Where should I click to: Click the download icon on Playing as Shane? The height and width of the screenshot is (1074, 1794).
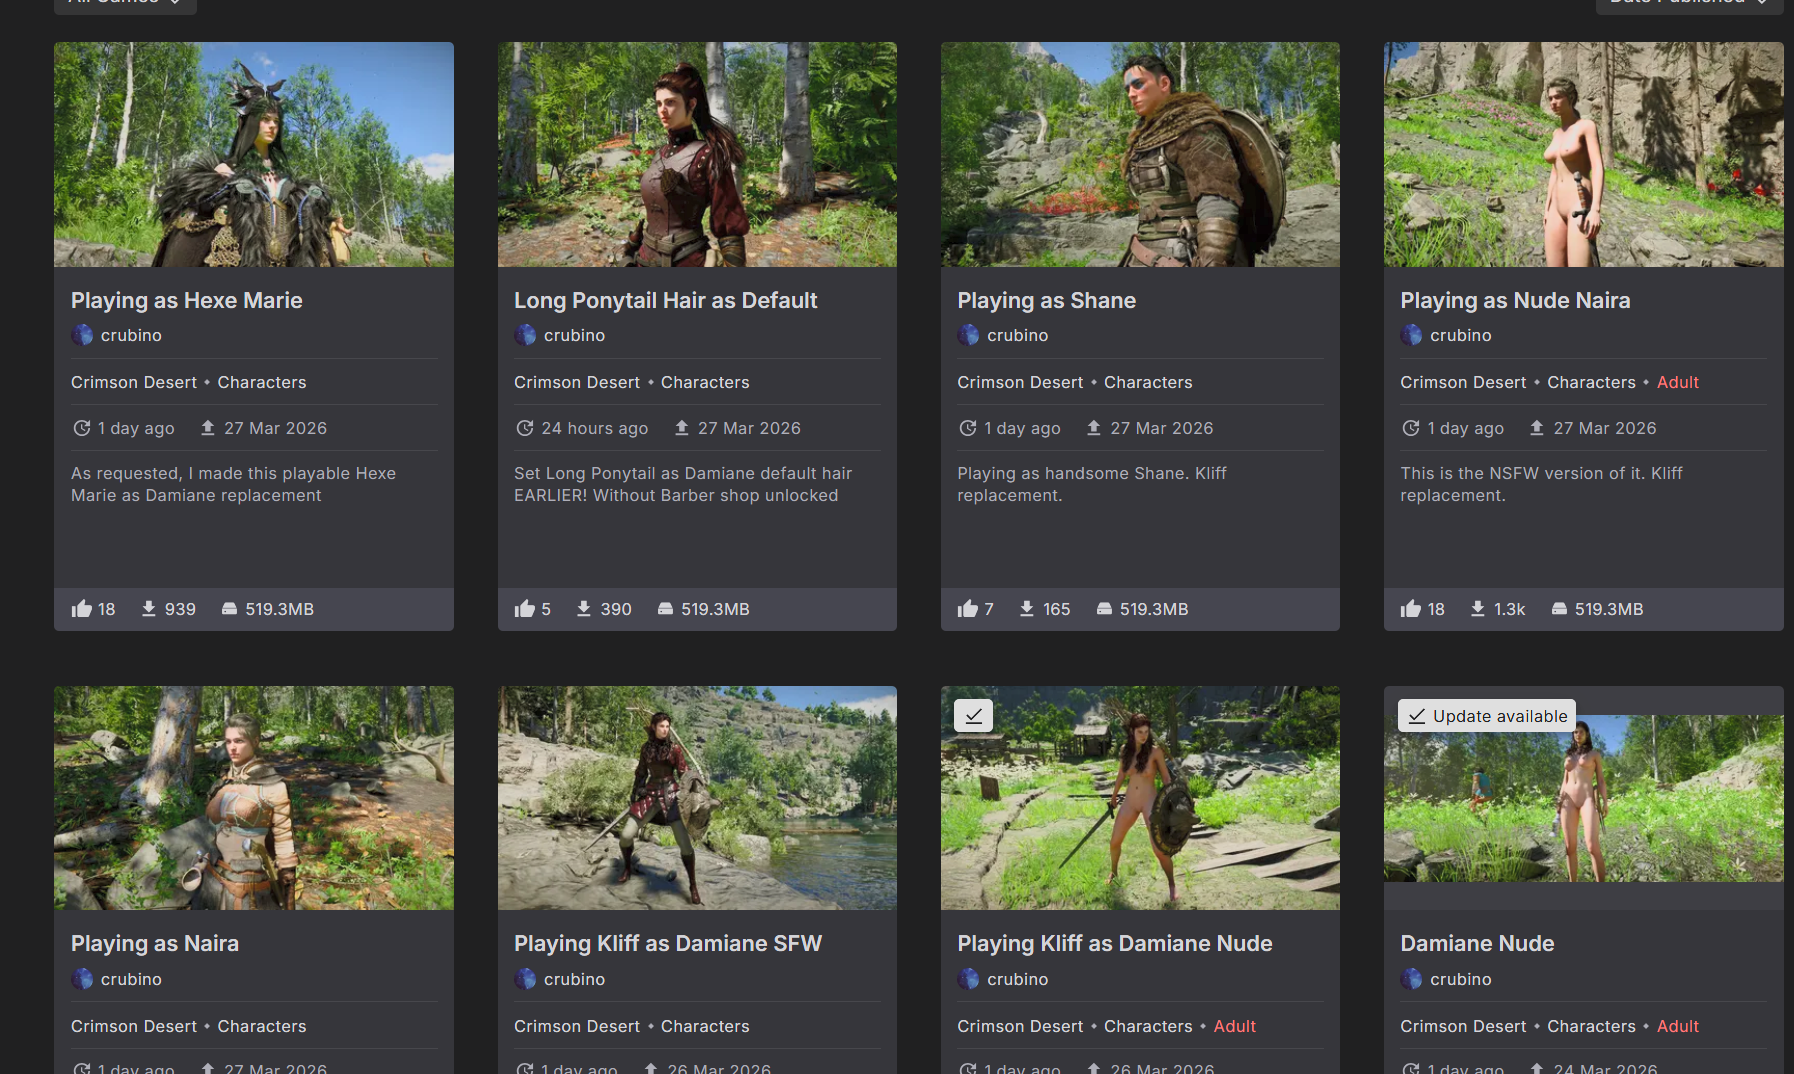[1027, 609]
